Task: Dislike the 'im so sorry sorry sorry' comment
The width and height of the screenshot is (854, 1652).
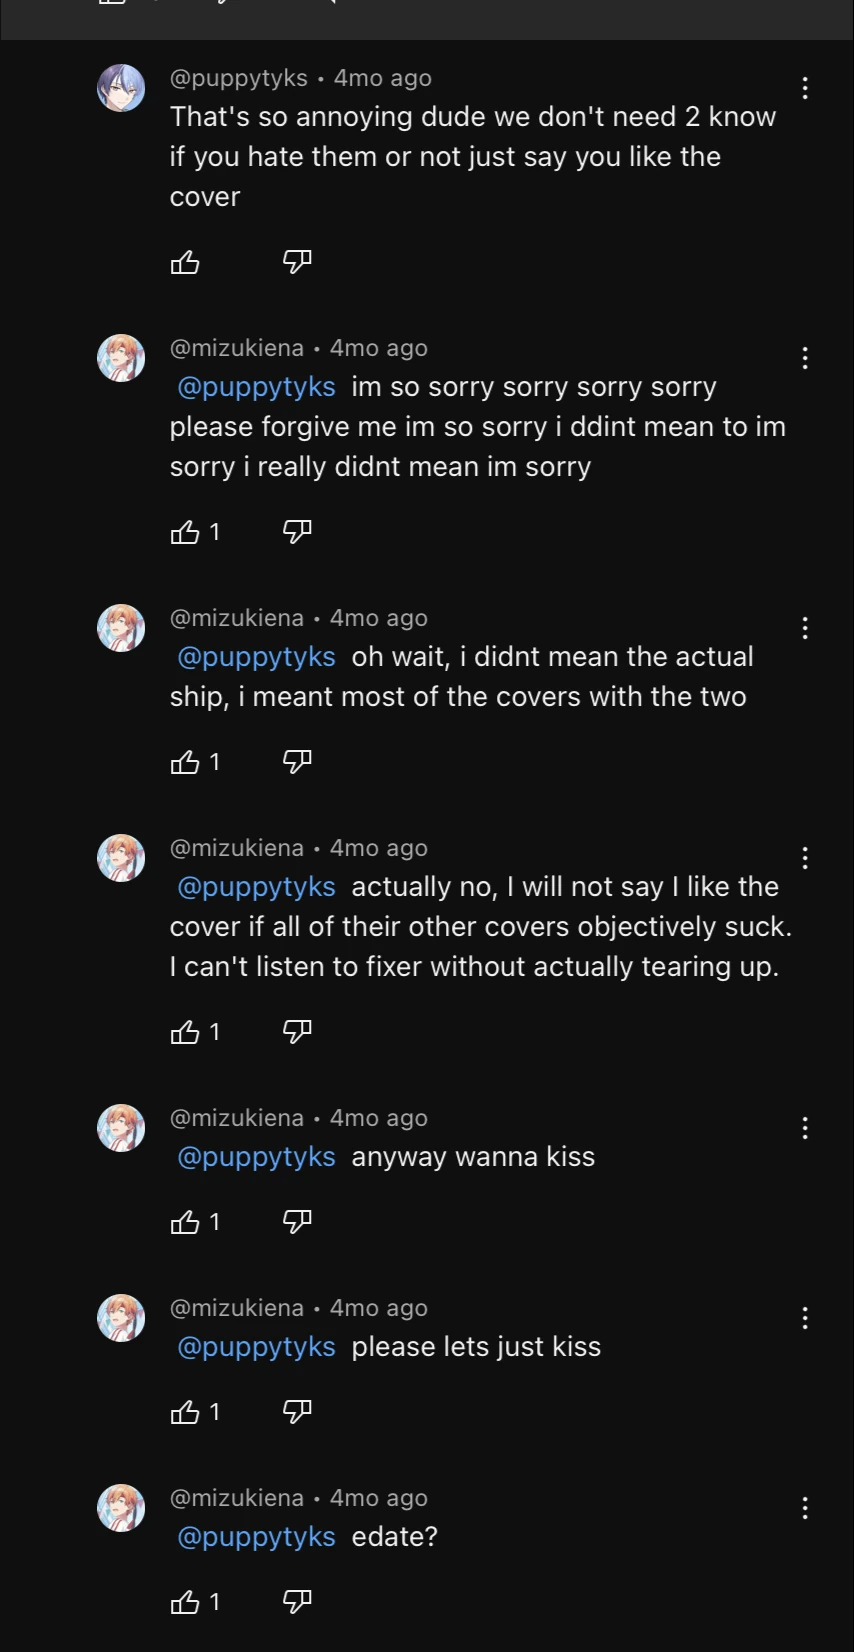Action: point(296,533)
